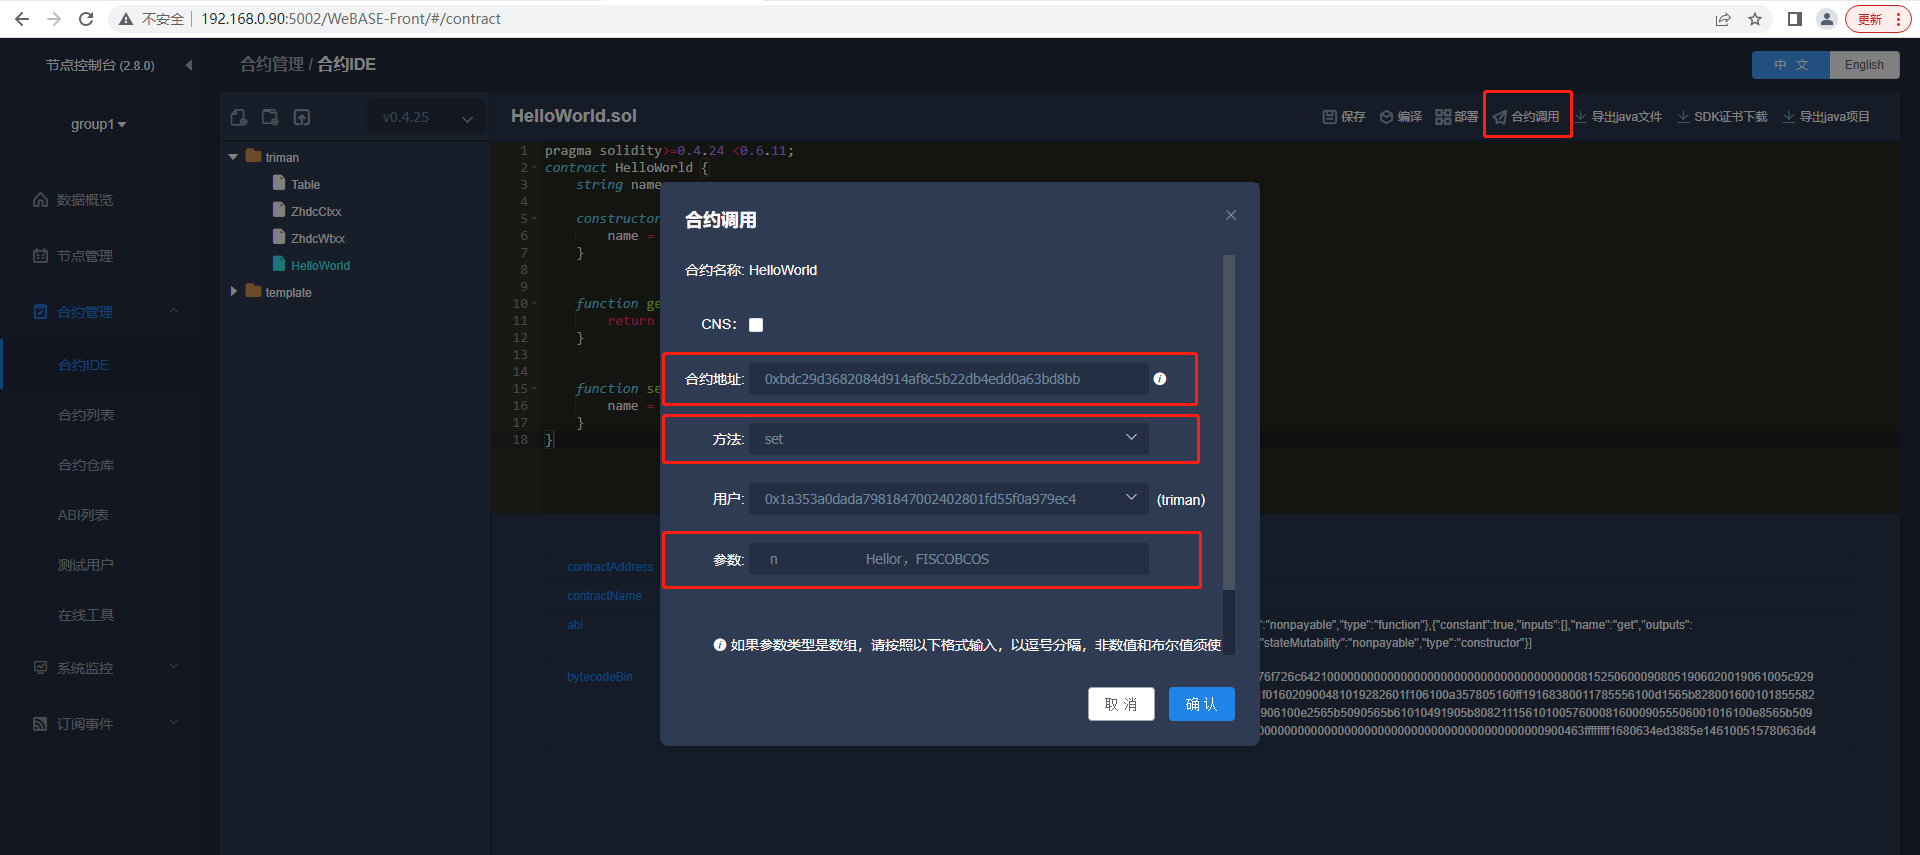Click 导出java文件 toolbar item

coord(1618,117)
